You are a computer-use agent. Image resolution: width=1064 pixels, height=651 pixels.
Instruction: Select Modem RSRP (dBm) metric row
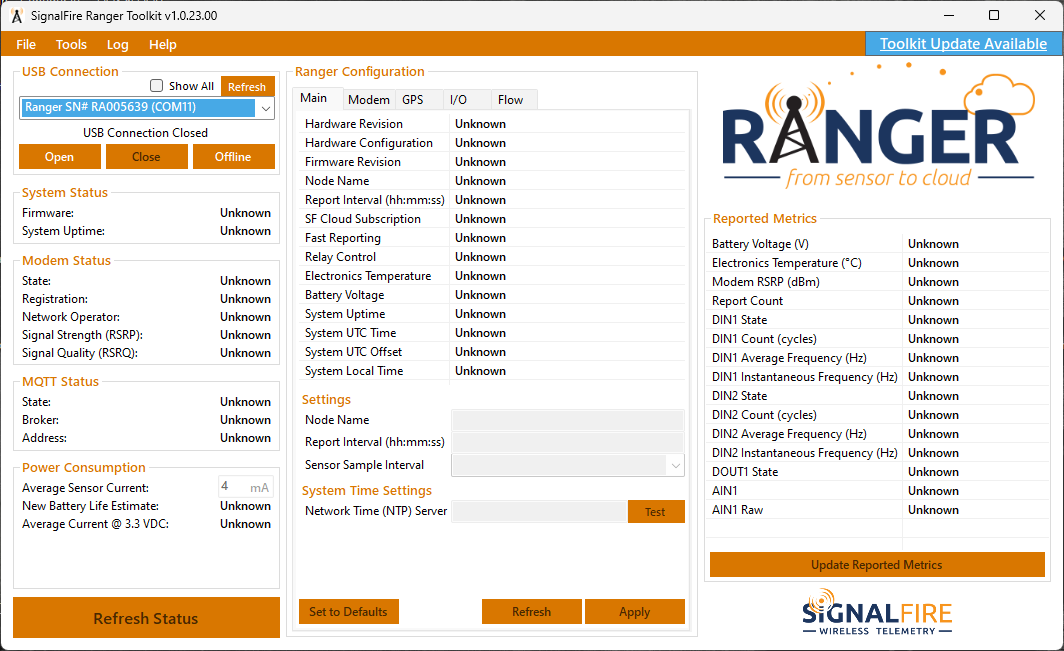pyautogui.click(x=877, y=282)
